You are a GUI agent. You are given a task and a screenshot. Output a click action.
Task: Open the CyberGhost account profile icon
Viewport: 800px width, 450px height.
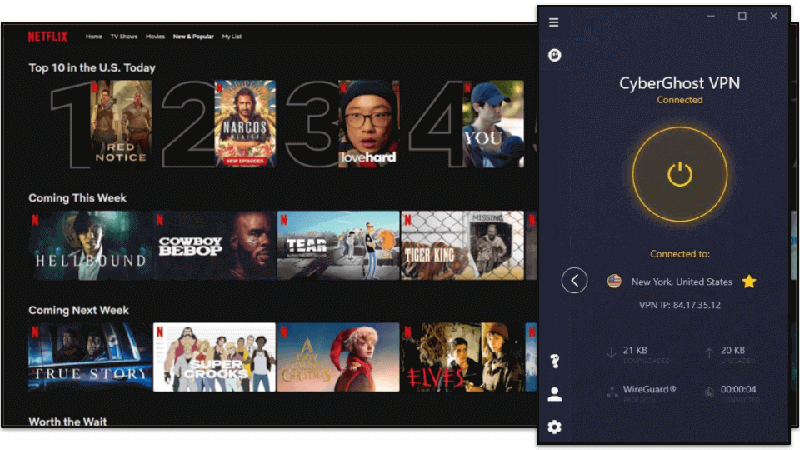coord(555,394)
